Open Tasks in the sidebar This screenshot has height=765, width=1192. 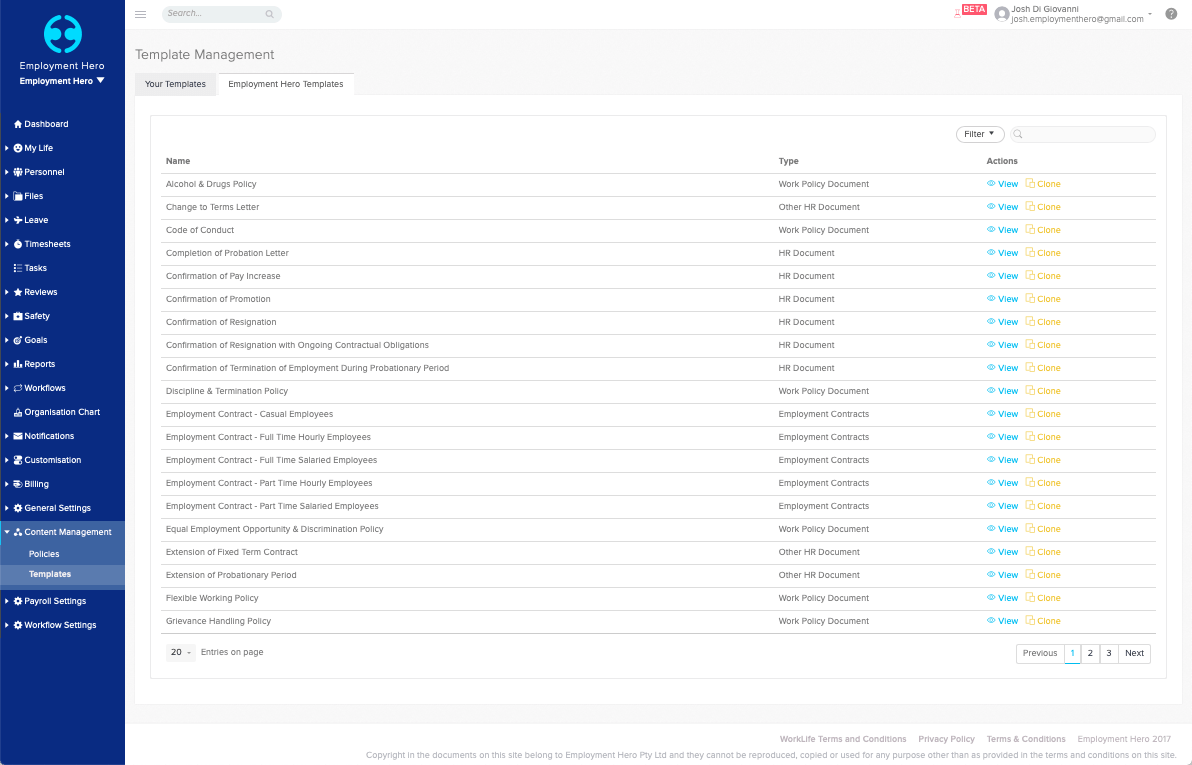pyautogui.click(x=35, y=268)
